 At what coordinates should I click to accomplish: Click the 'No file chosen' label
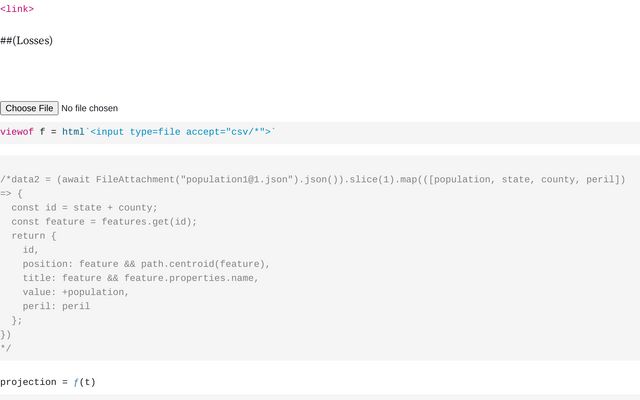89,108
